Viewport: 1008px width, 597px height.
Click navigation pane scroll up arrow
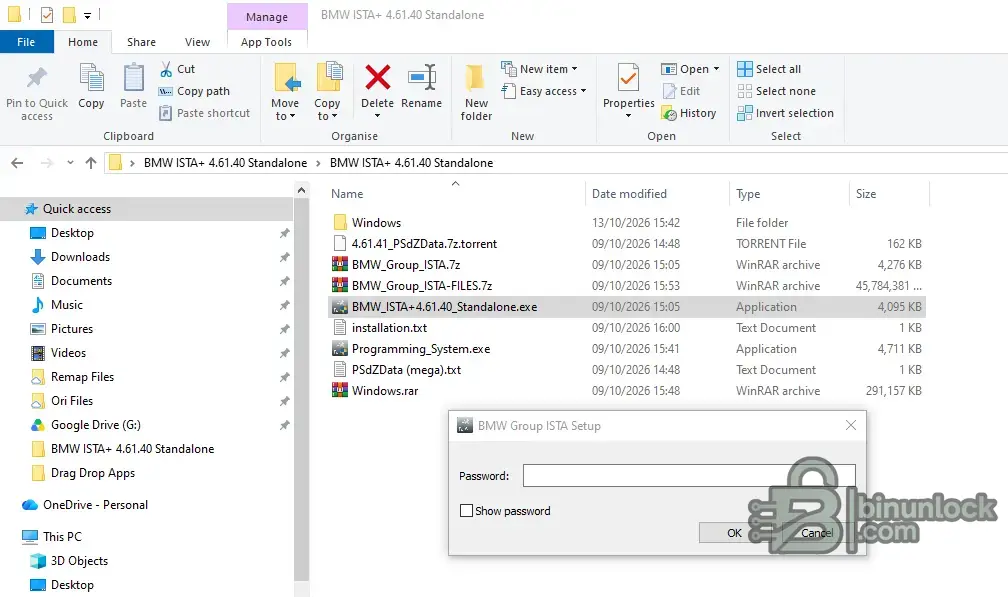pos(302,190)
